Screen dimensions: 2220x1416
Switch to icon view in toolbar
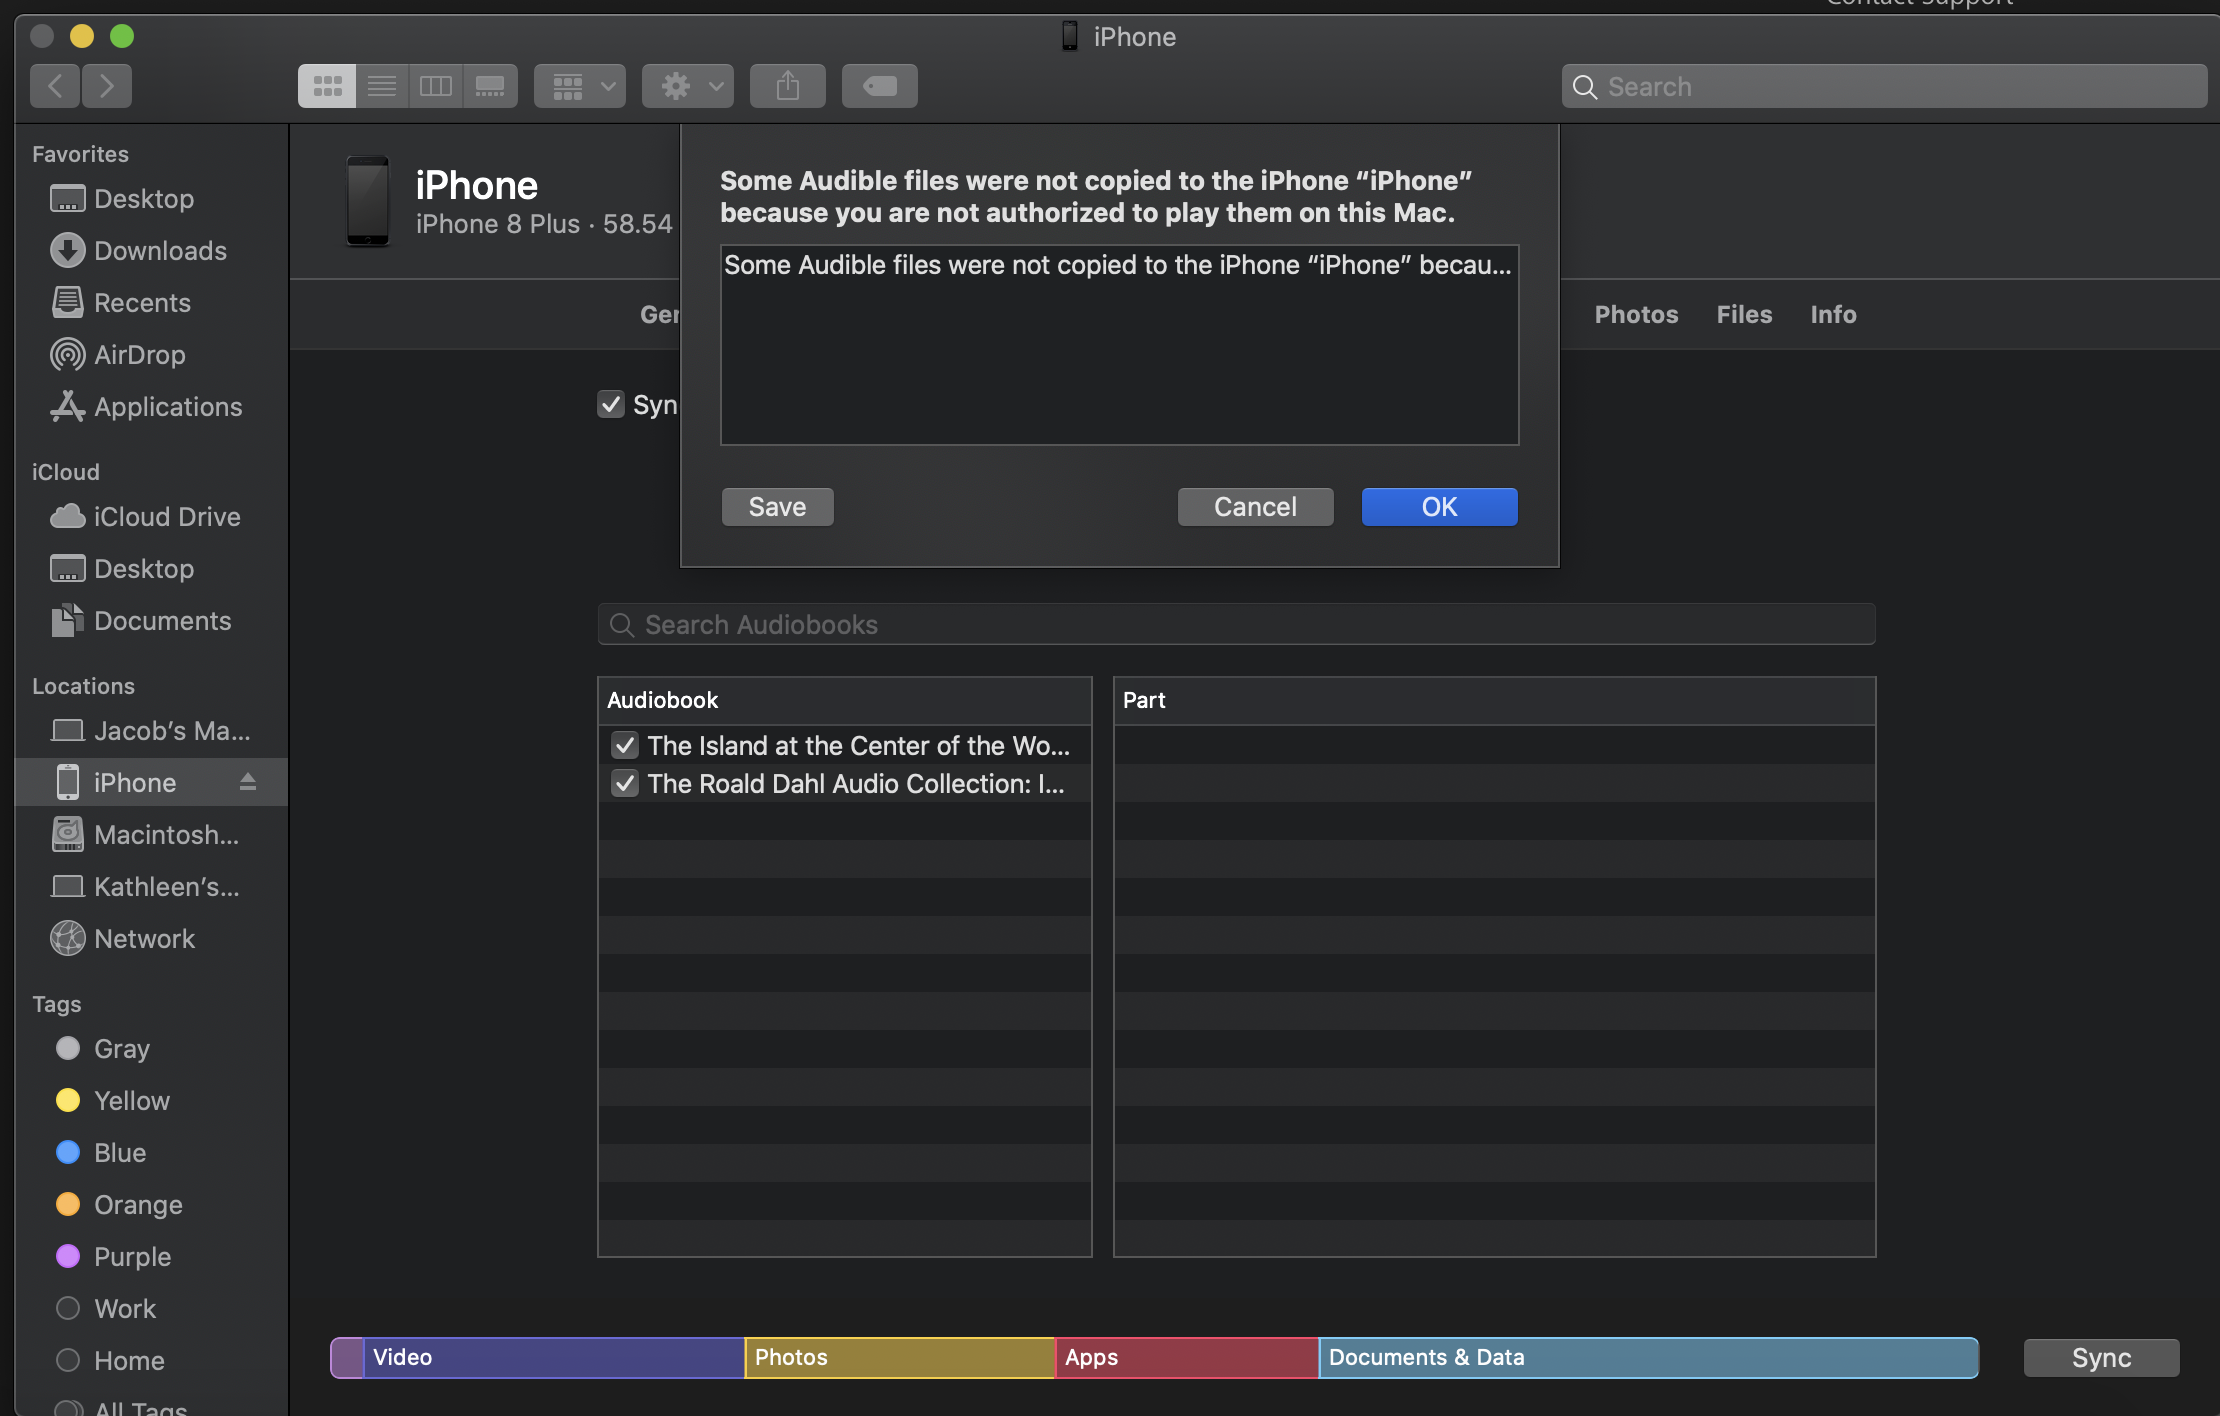(x=327, y=86)
